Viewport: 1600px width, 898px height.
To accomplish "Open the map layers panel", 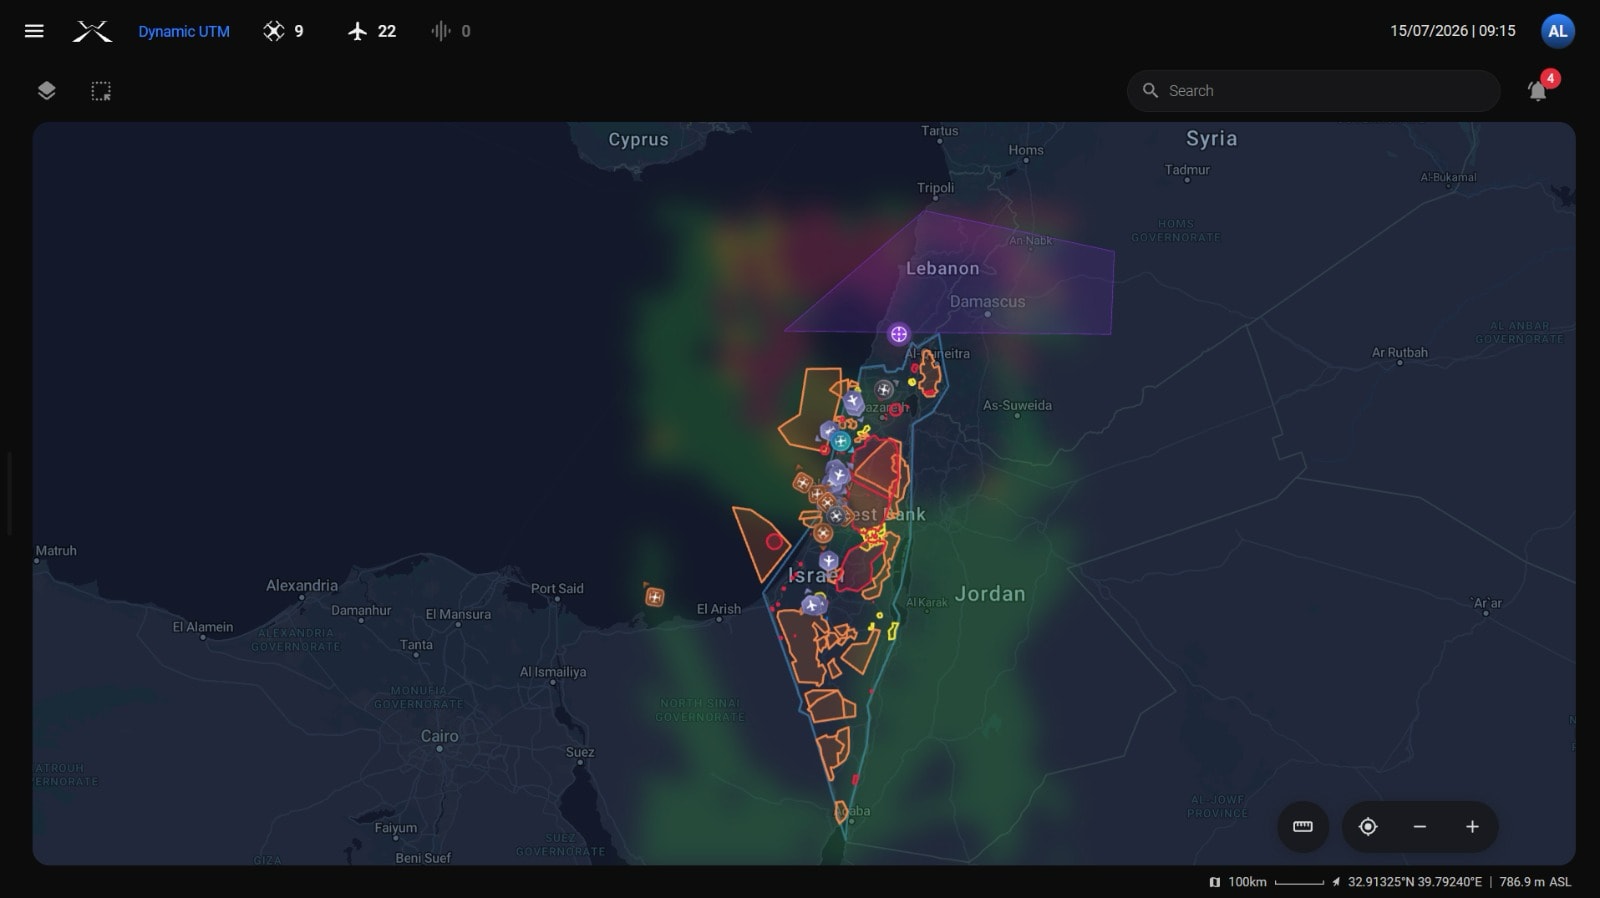I will tap(46, 91).
